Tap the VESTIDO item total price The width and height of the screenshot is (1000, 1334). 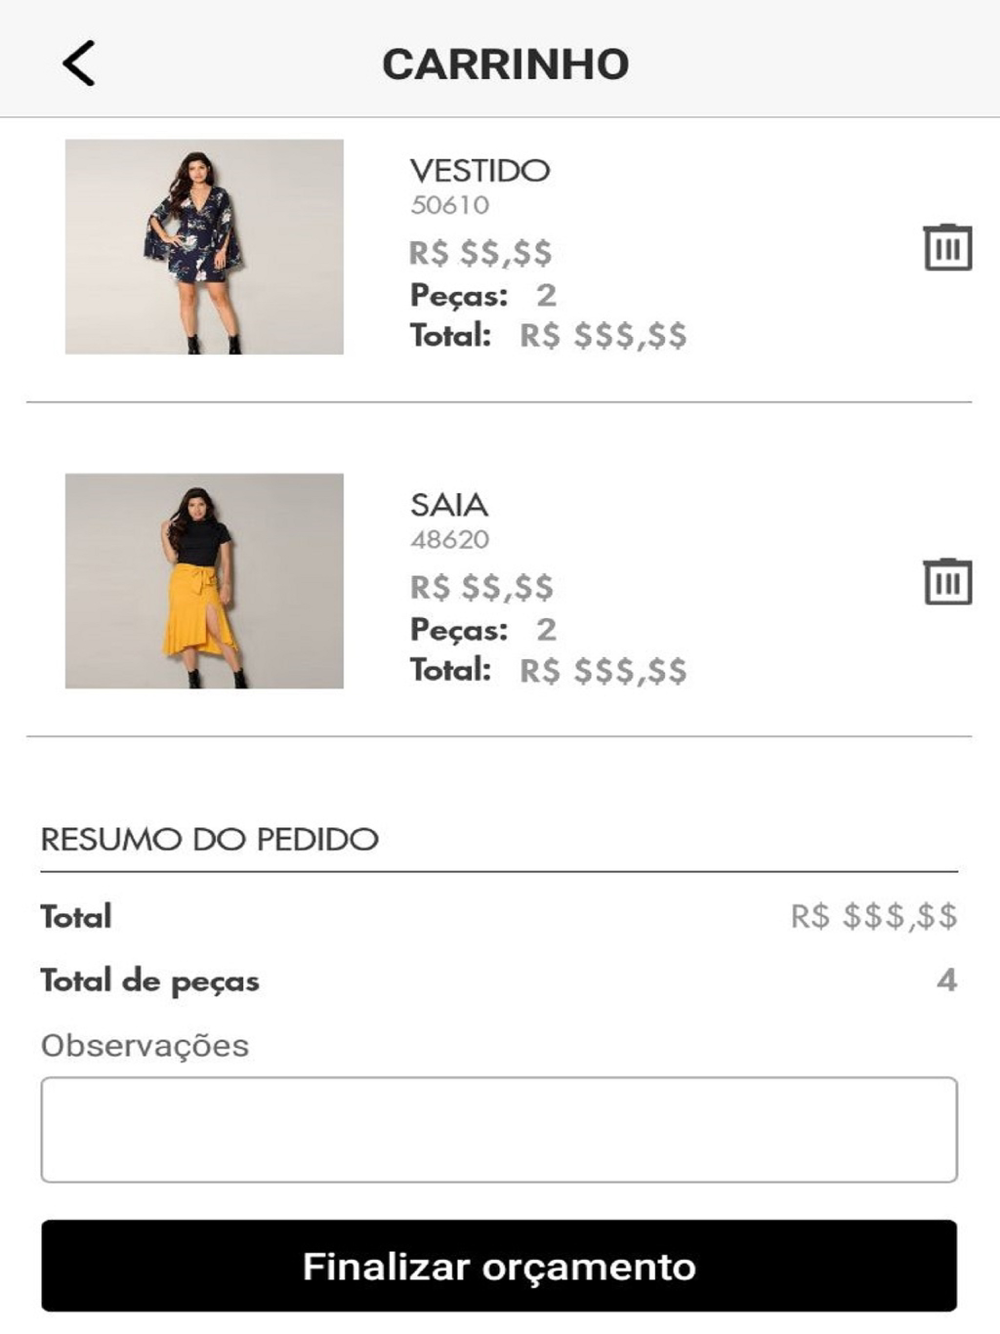603,336
